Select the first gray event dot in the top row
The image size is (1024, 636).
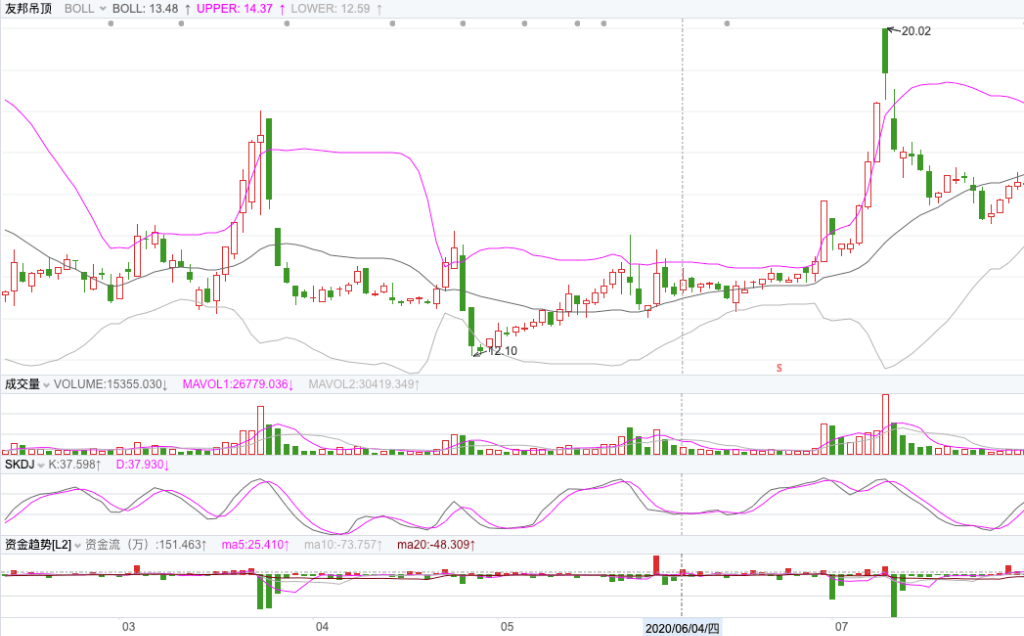pyautogui.click(x=111, y=24)
